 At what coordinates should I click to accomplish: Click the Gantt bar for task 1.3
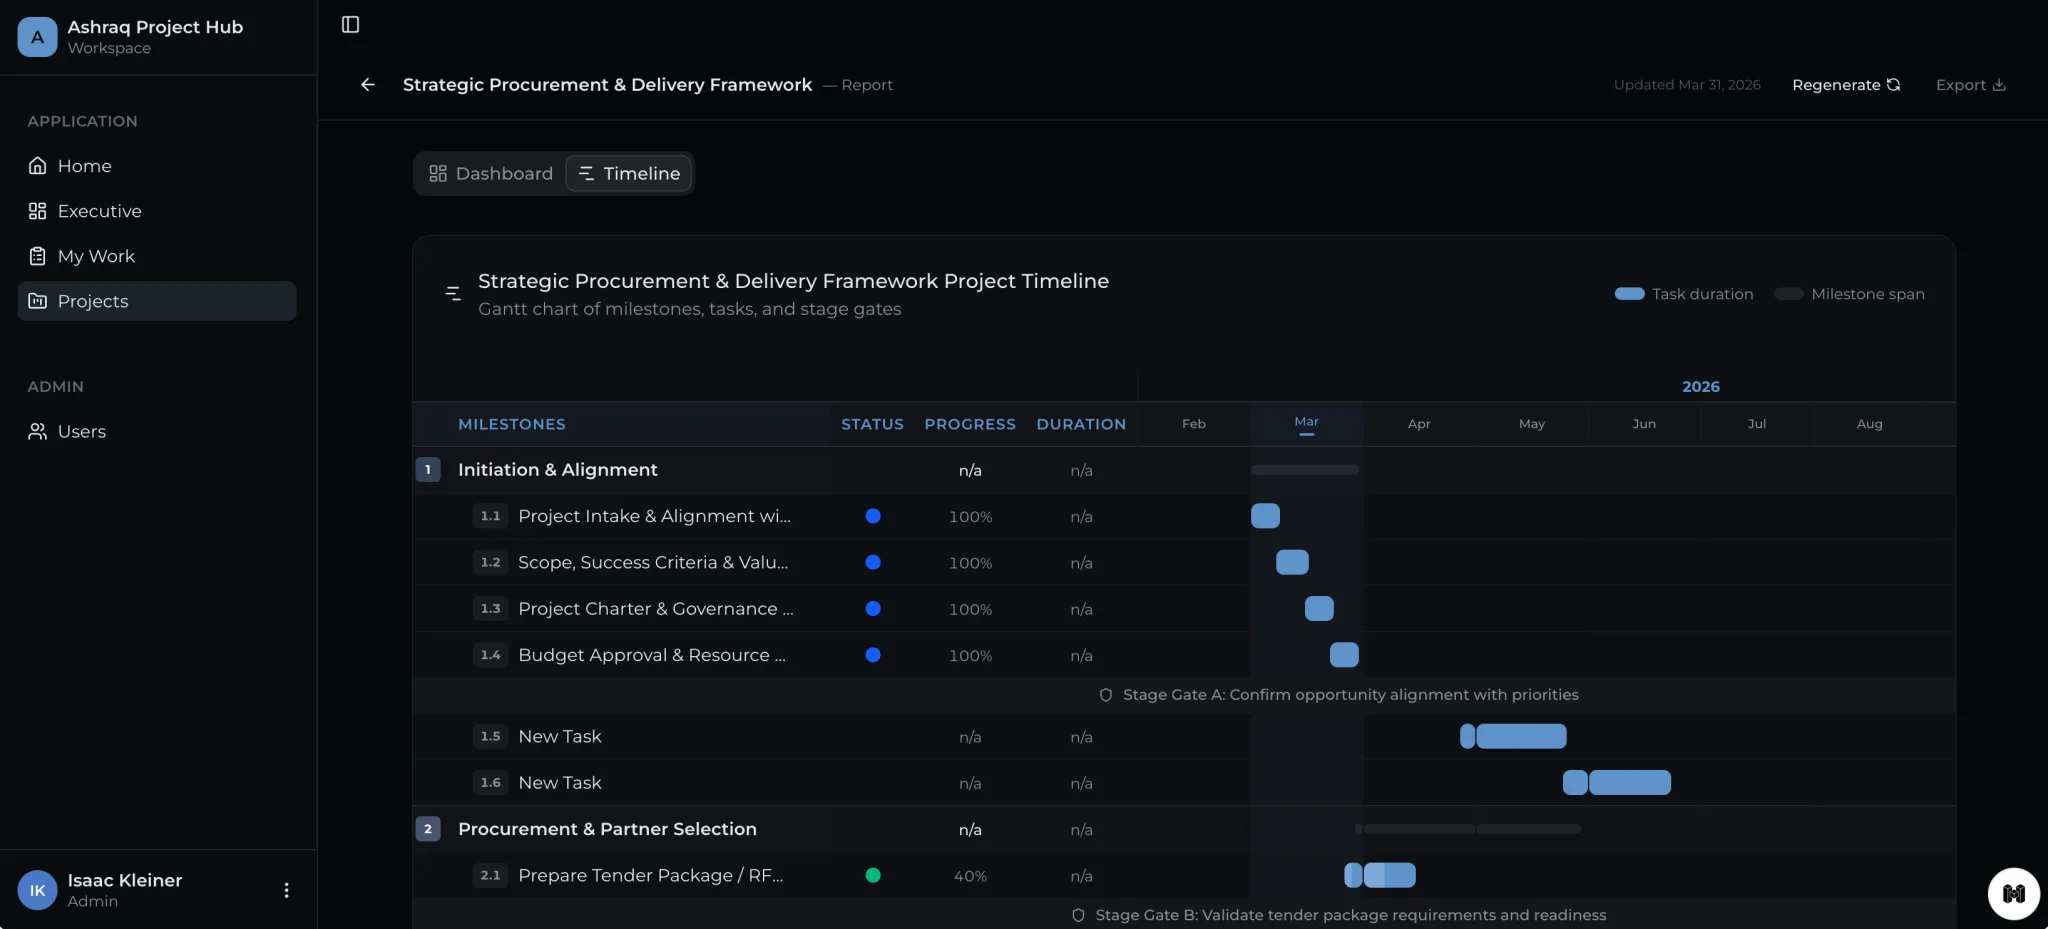[1319, 608]
